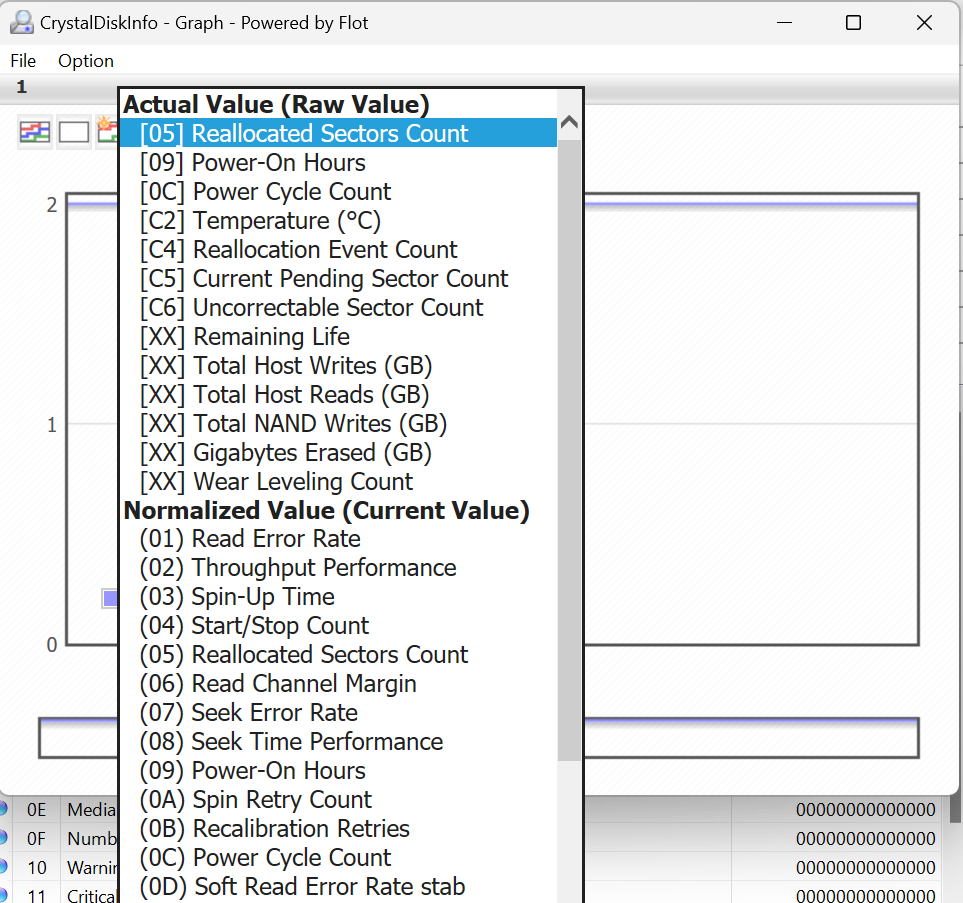Click the CrystalDiskInfo app icon in title bar
Viewport: 963px width, 903px height.
(21, 23)
